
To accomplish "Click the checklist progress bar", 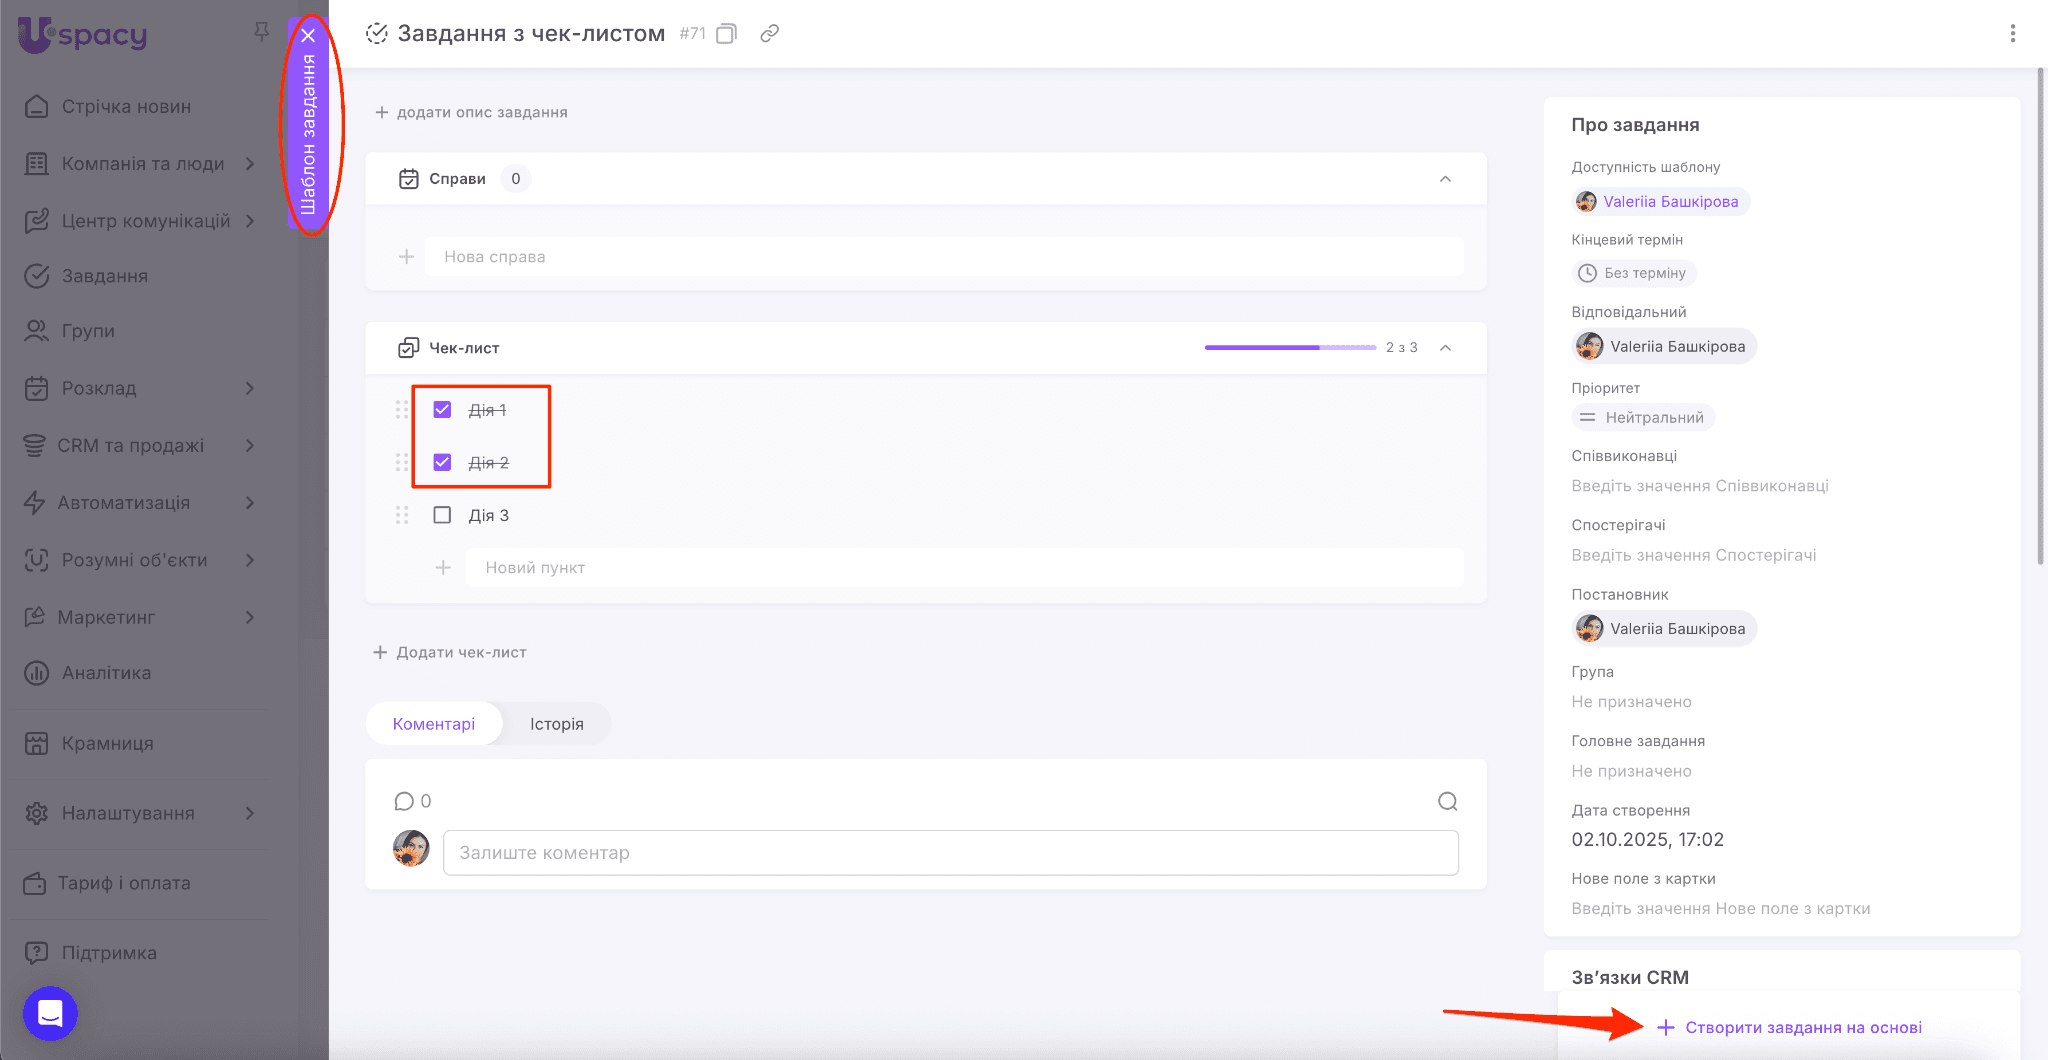I will pos(1290,348).
